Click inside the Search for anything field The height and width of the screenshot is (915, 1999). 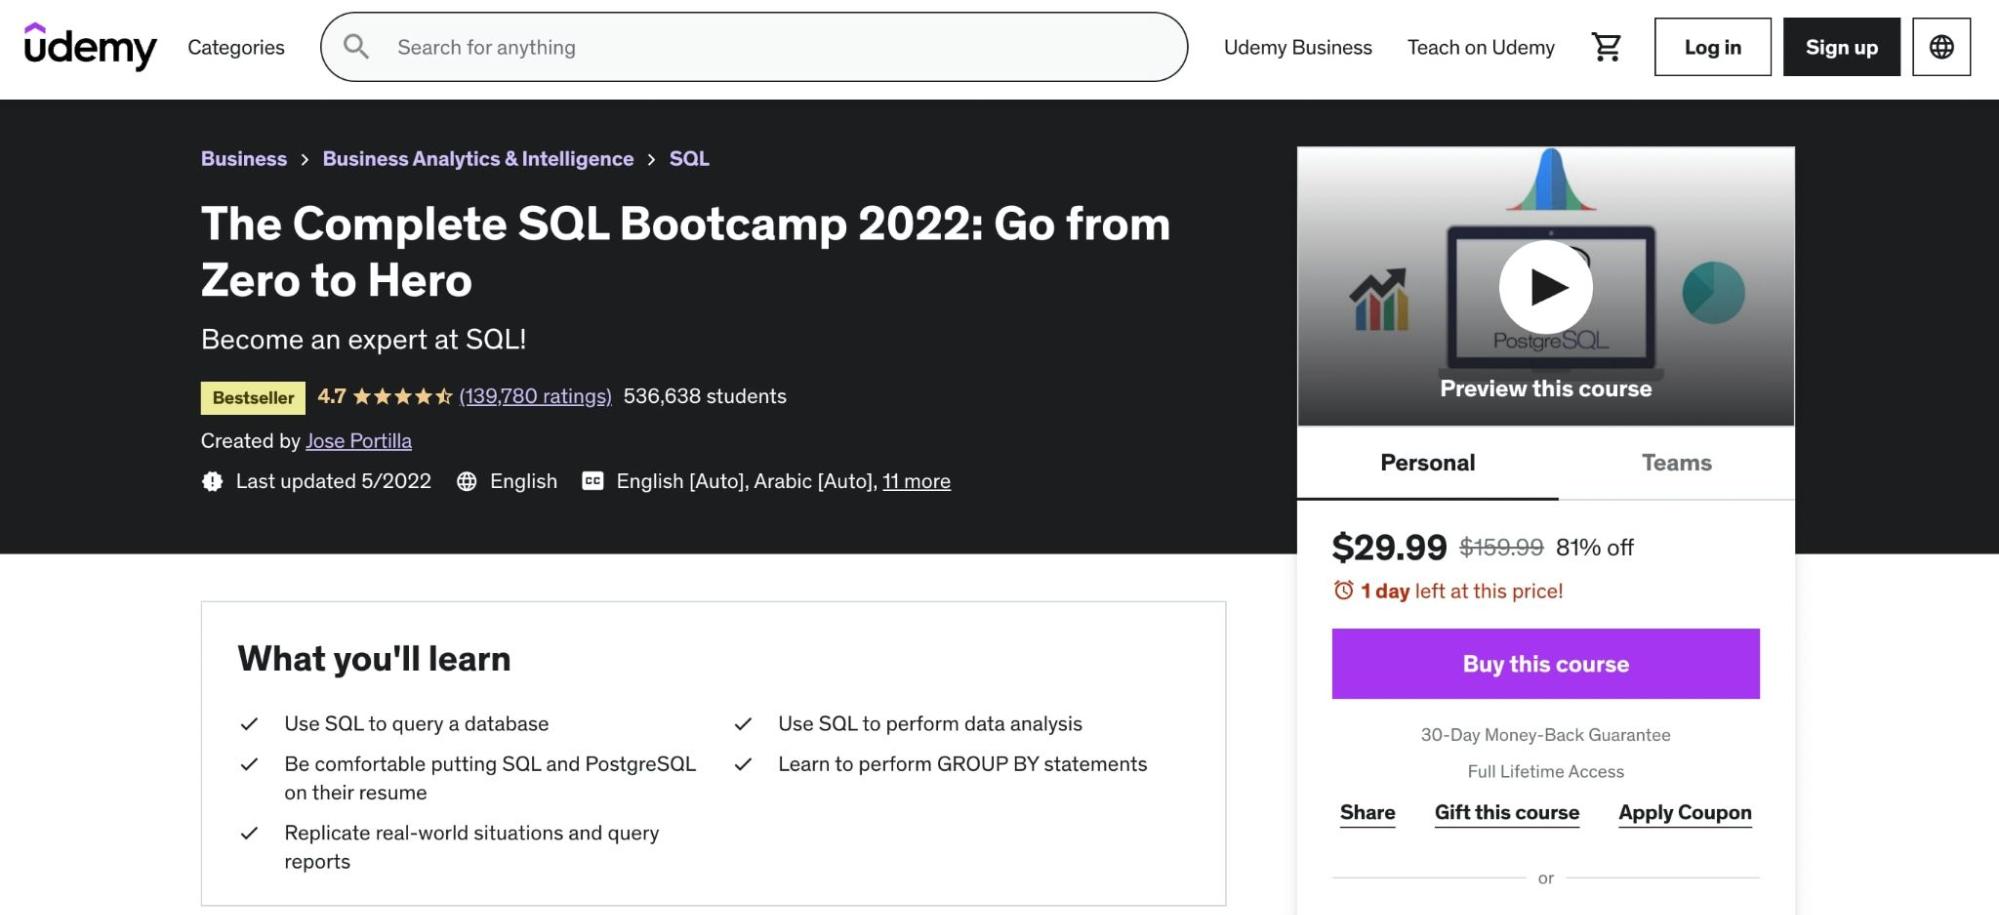(700, 46)
